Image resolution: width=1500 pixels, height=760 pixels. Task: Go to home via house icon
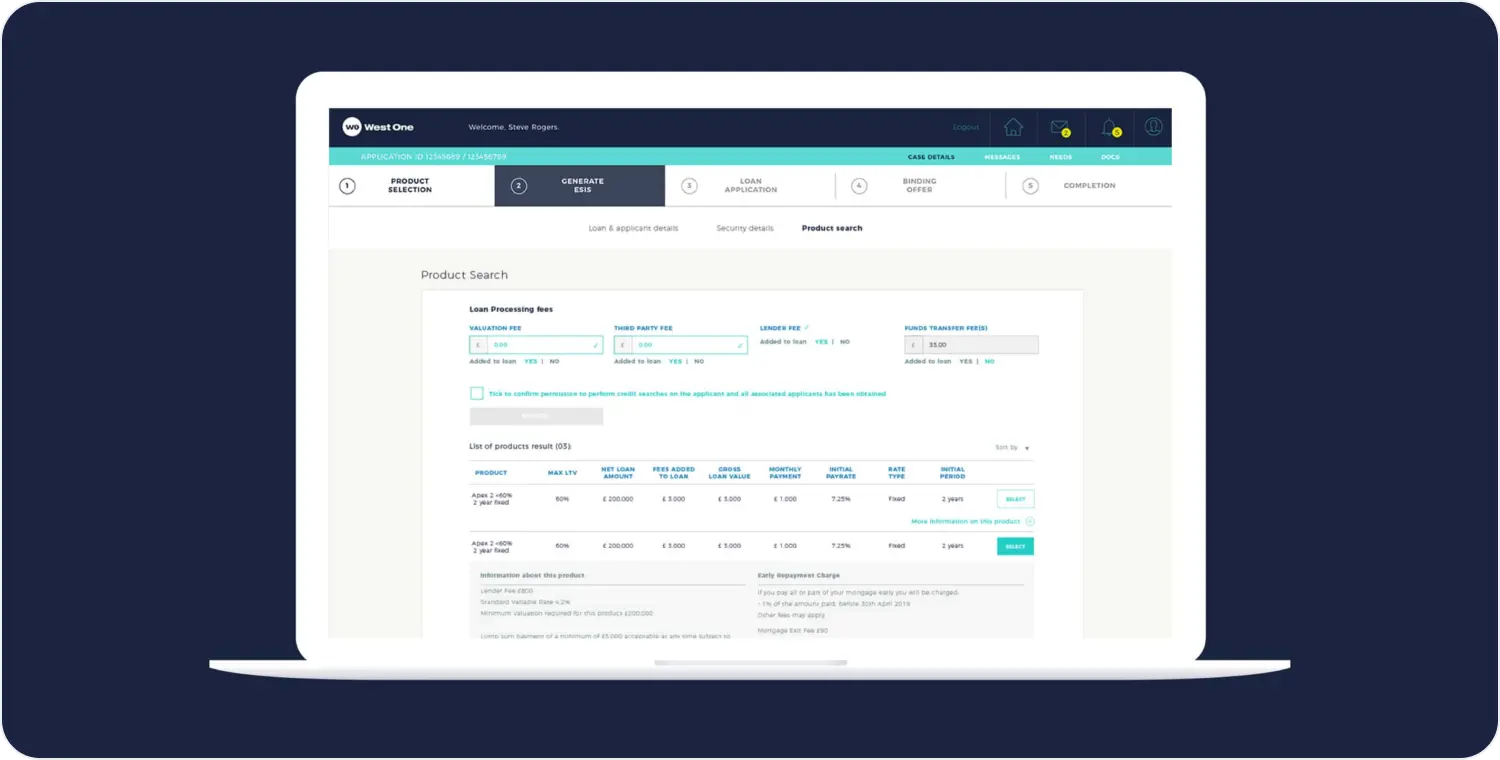pos(1013,127)
